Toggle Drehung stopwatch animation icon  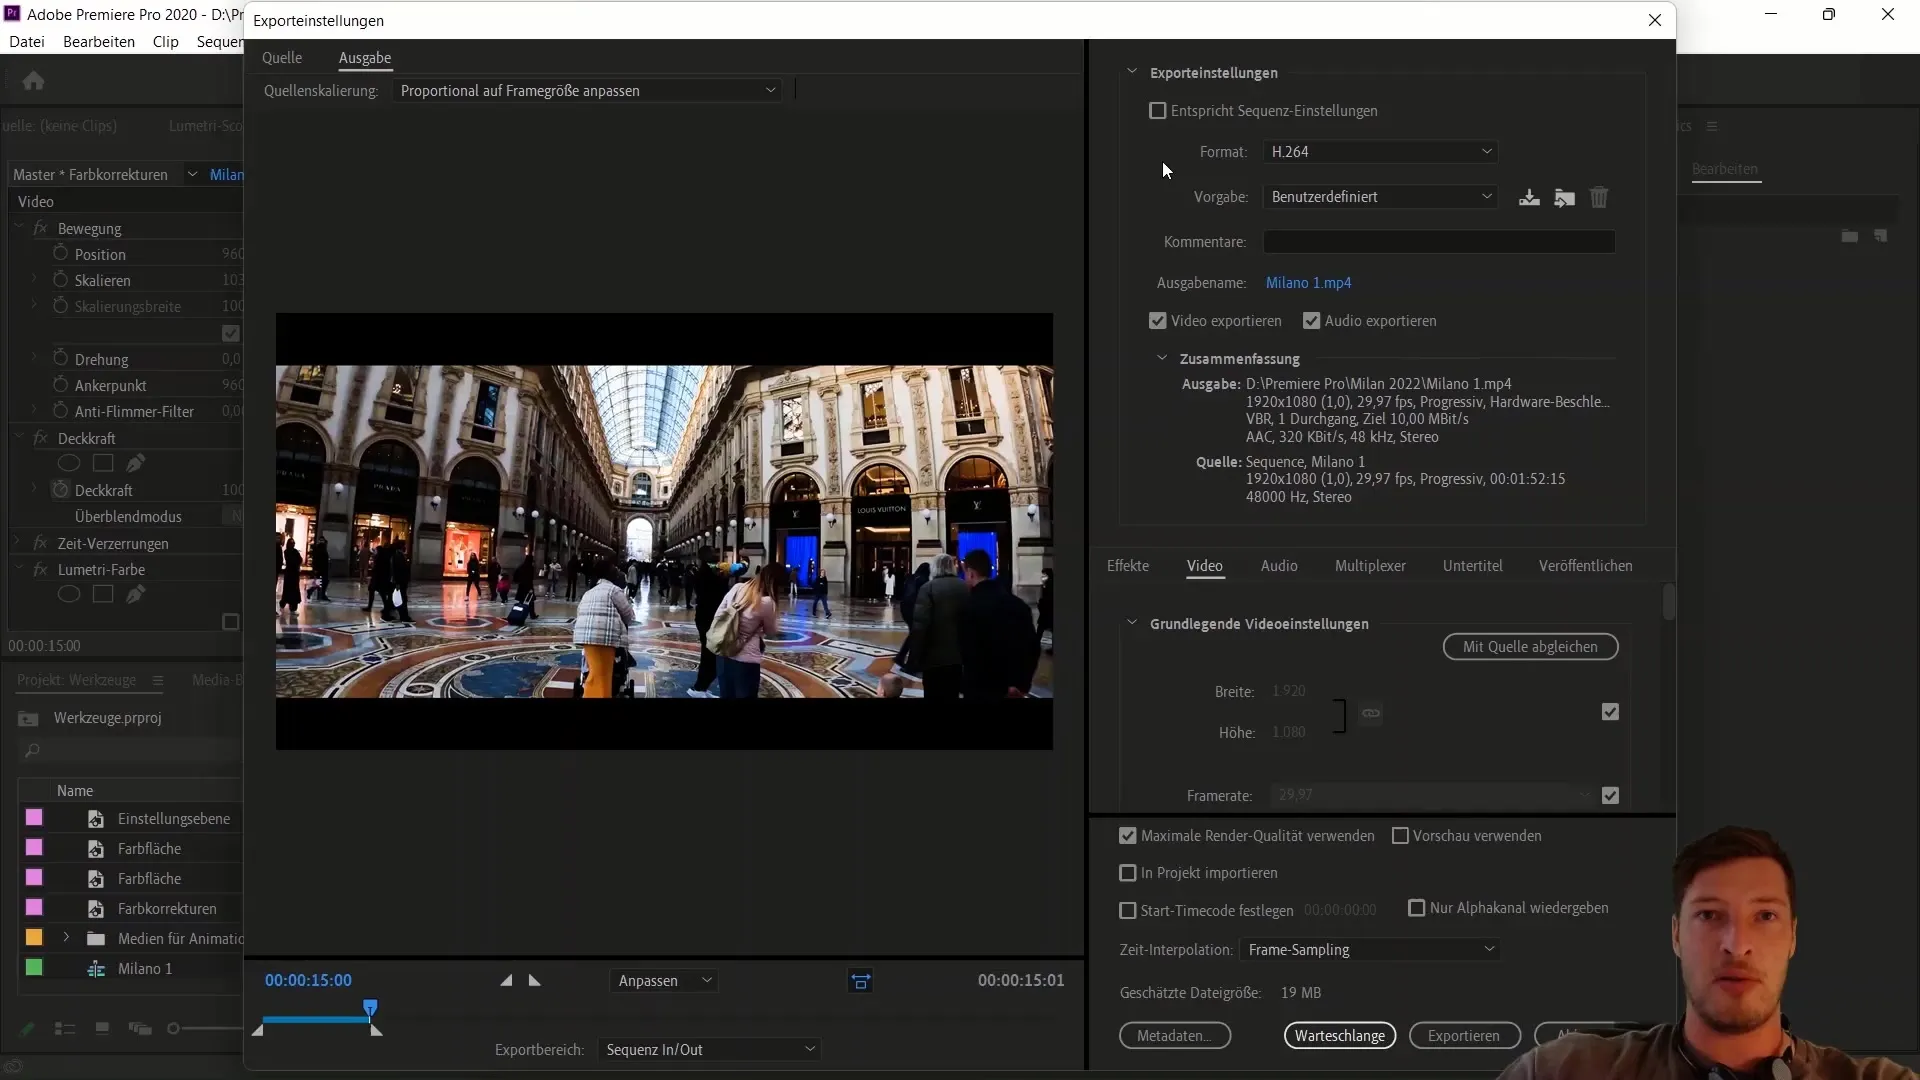point(61,358)
